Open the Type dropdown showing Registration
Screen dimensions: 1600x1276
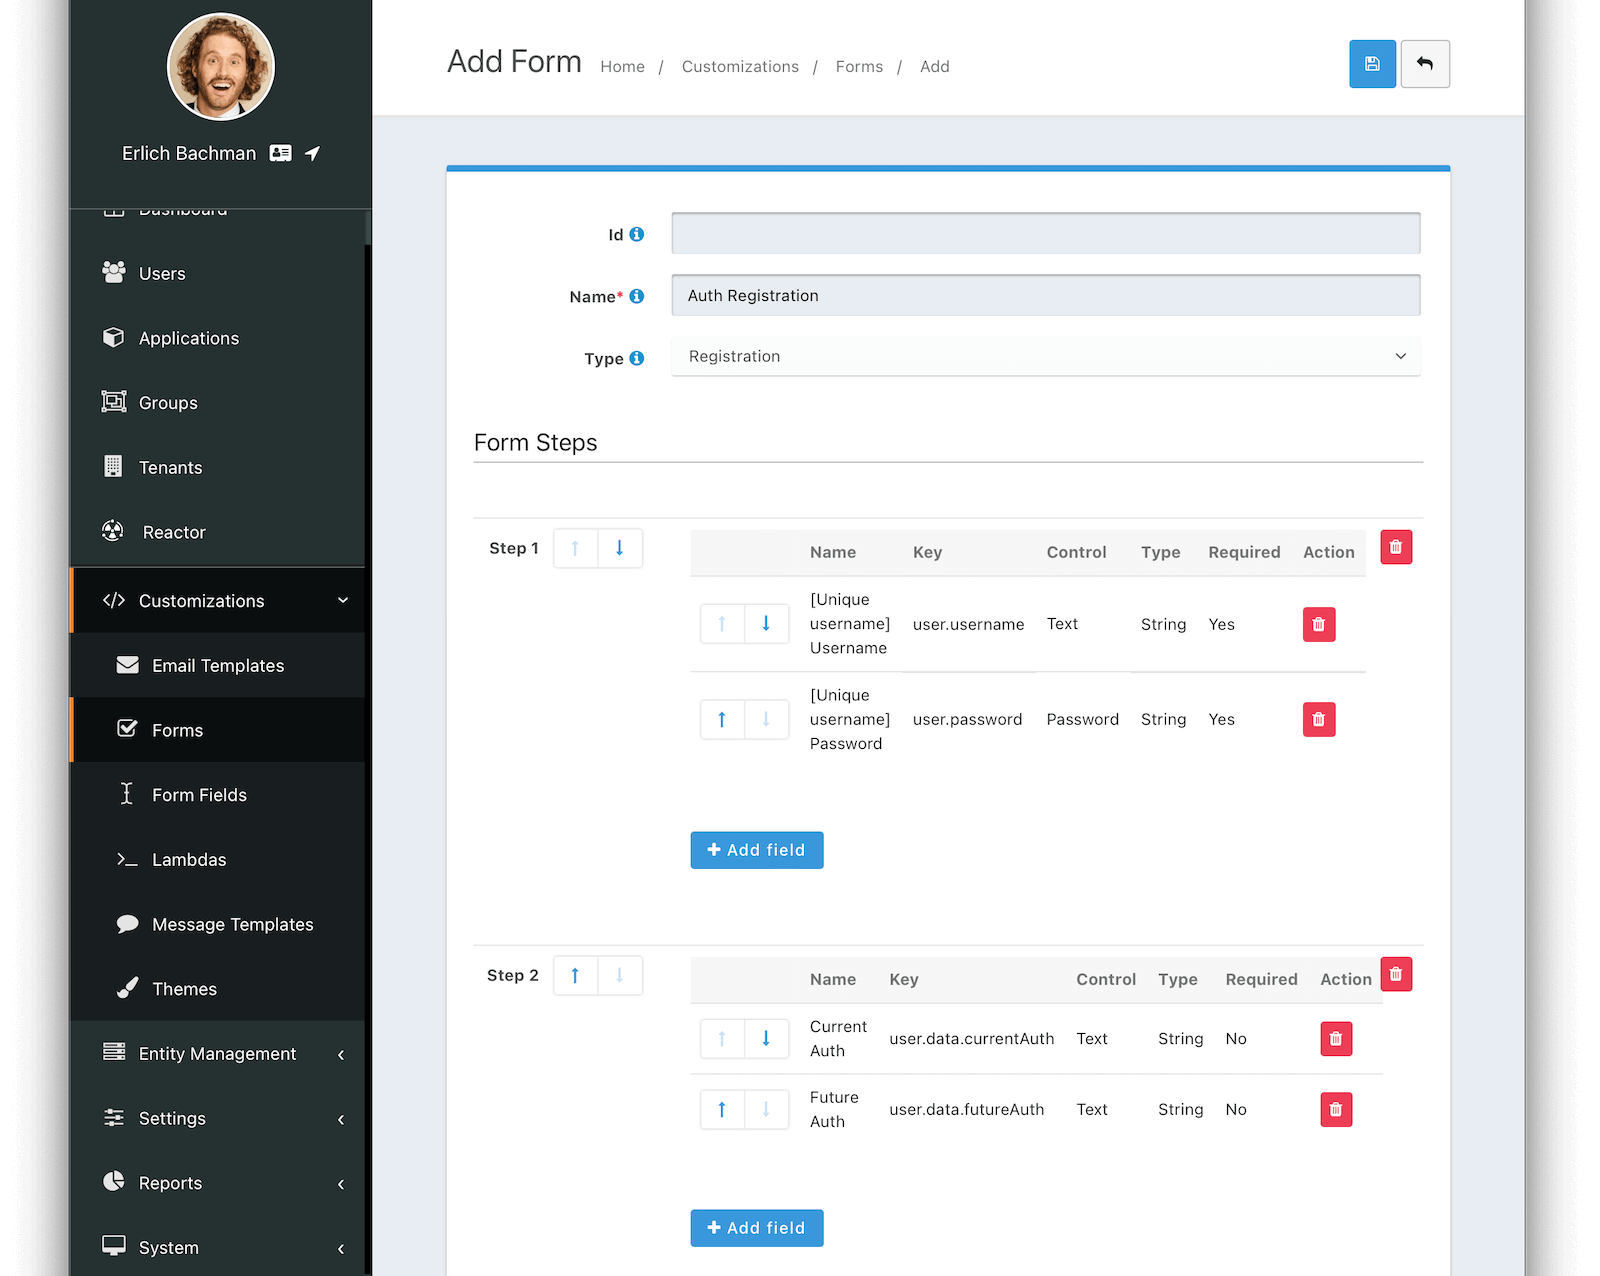[x=1045, y=356]
